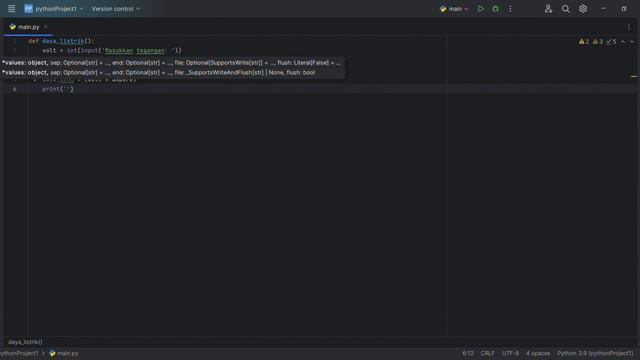Click the warnings count indicator
This screenshot has height=360, width=640.
click(584, 42)
